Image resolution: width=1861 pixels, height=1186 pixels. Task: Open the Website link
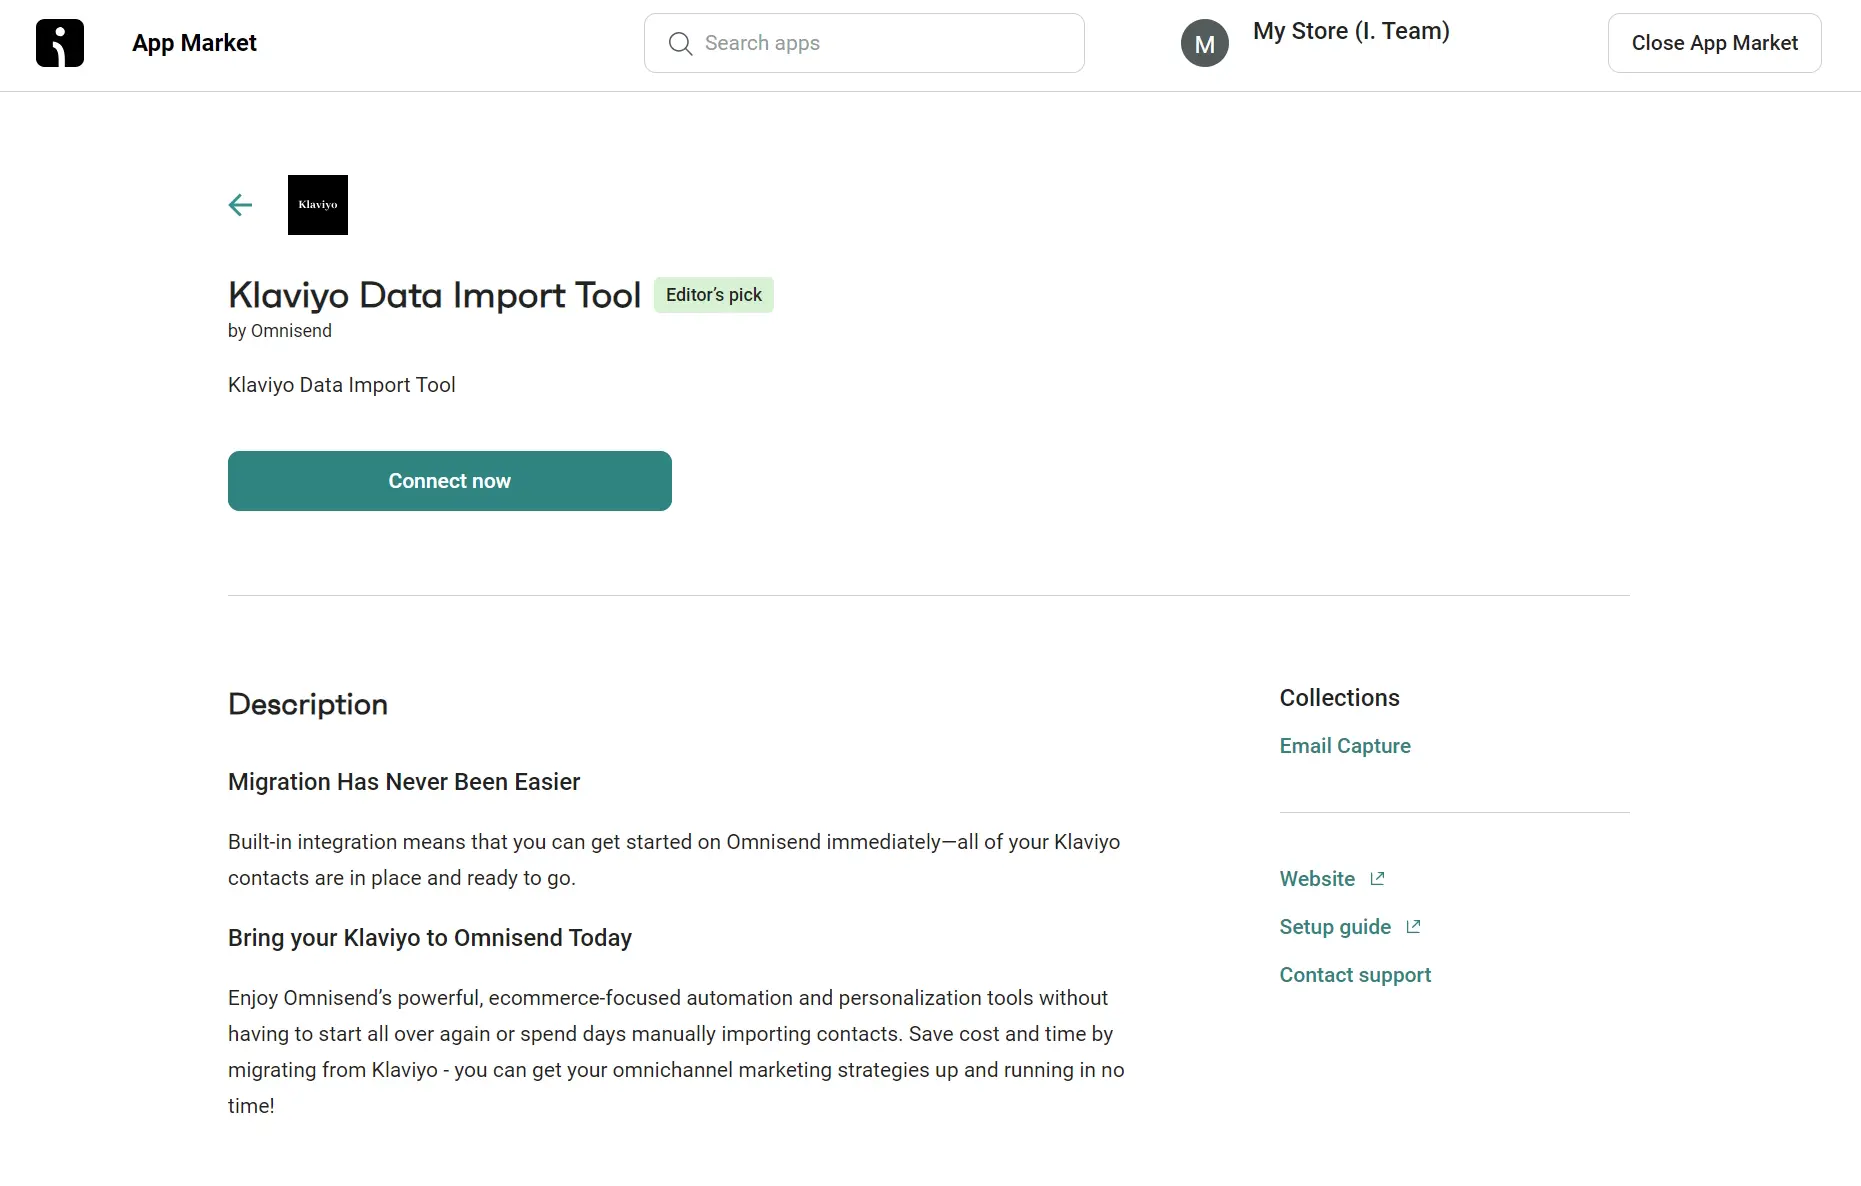click(x=1317, y=879)
